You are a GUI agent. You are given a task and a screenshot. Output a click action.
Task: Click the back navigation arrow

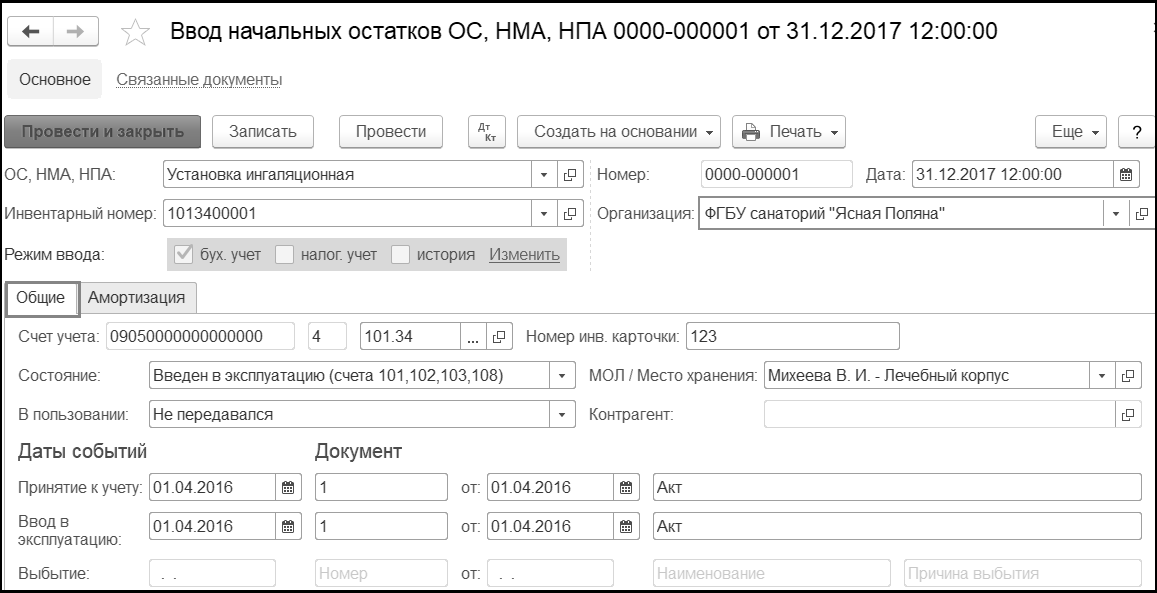[x=32, y=32]
